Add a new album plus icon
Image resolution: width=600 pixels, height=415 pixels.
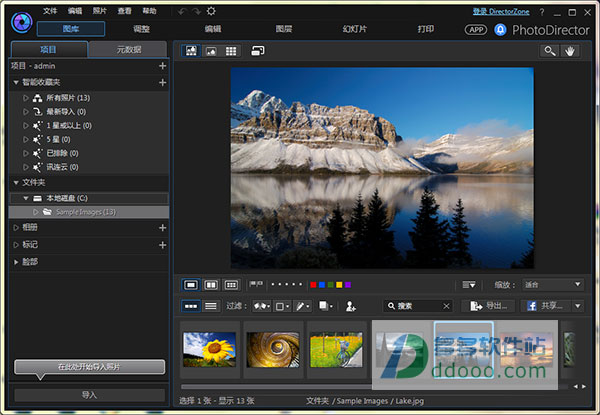[x=163, y=228]
